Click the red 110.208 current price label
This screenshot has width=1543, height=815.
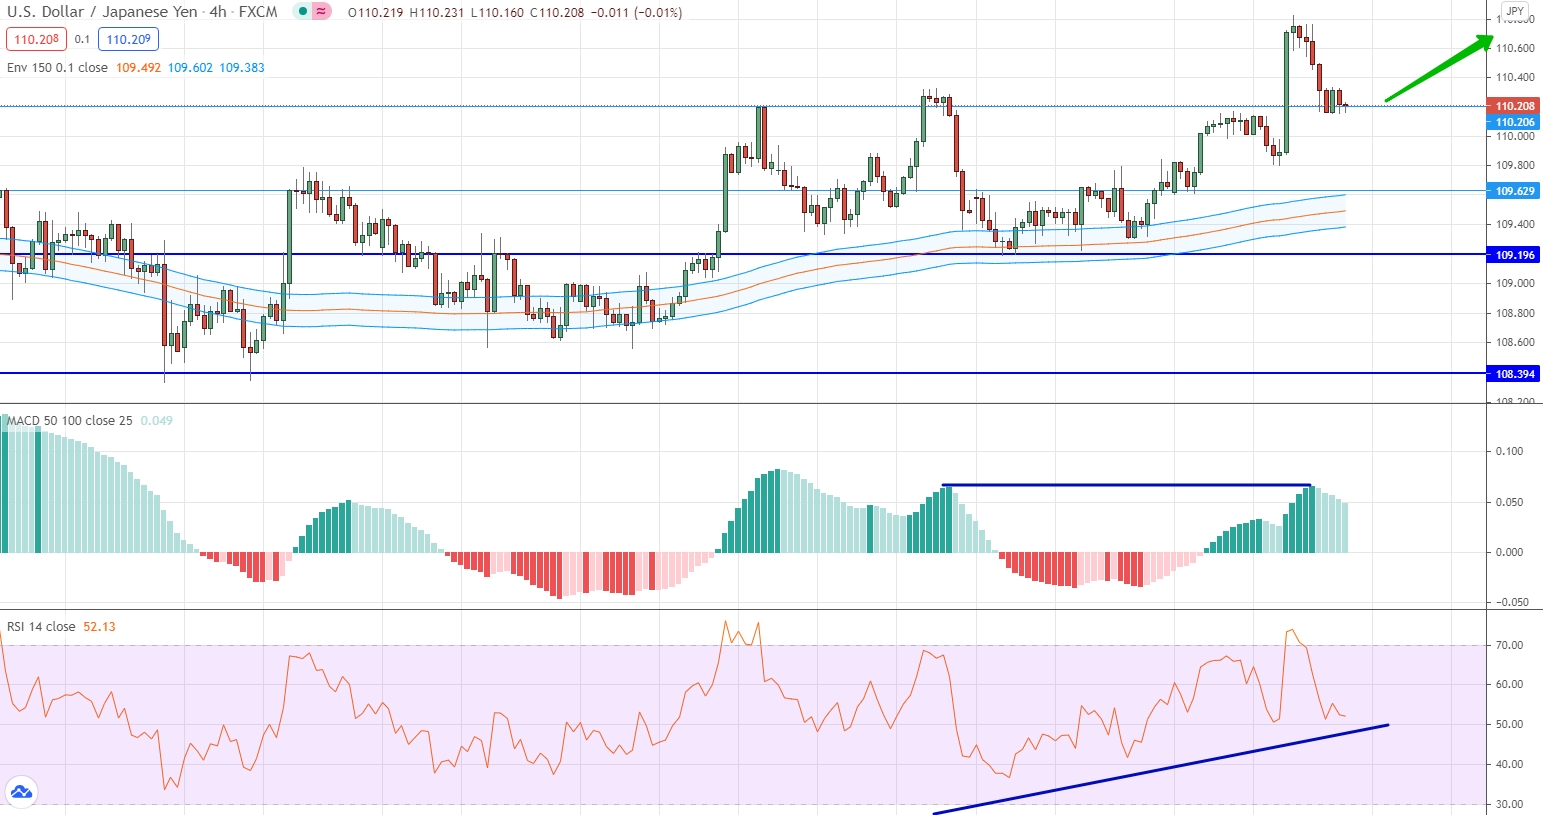1515,106
